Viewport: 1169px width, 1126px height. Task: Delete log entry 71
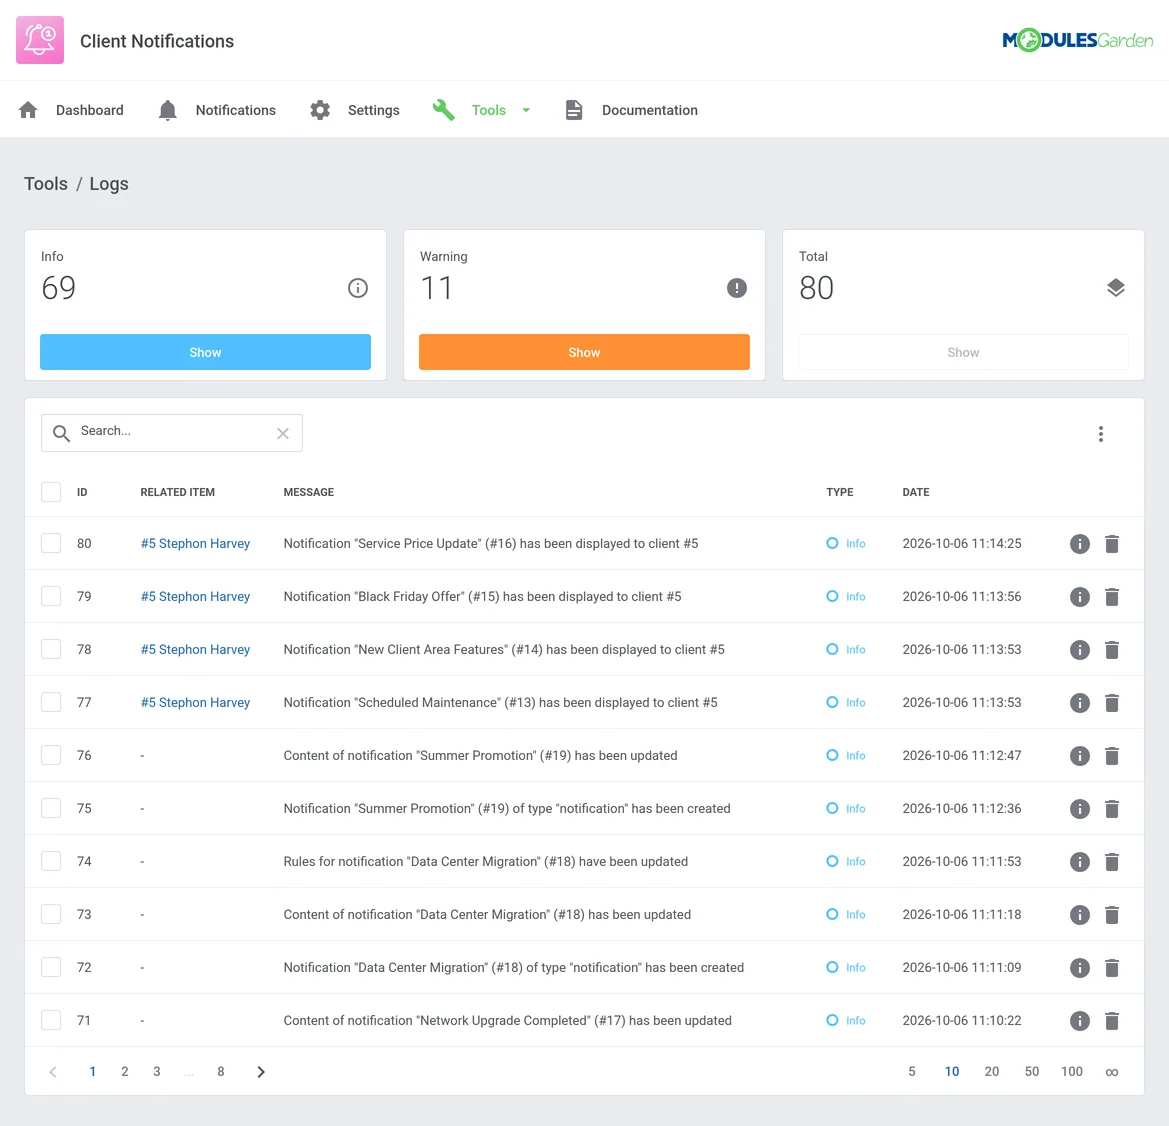[1112, 1020]
